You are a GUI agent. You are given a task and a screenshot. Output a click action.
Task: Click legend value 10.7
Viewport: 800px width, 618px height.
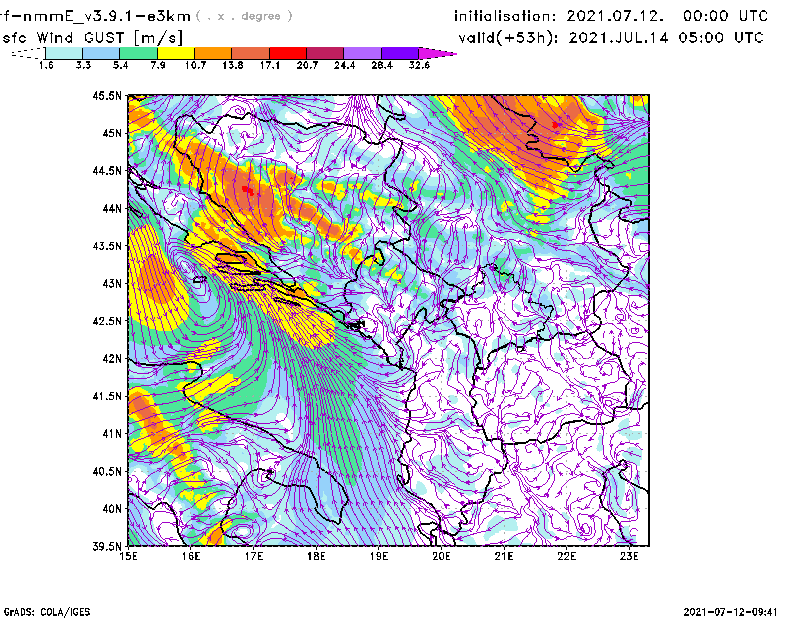[x=195, y=65]
